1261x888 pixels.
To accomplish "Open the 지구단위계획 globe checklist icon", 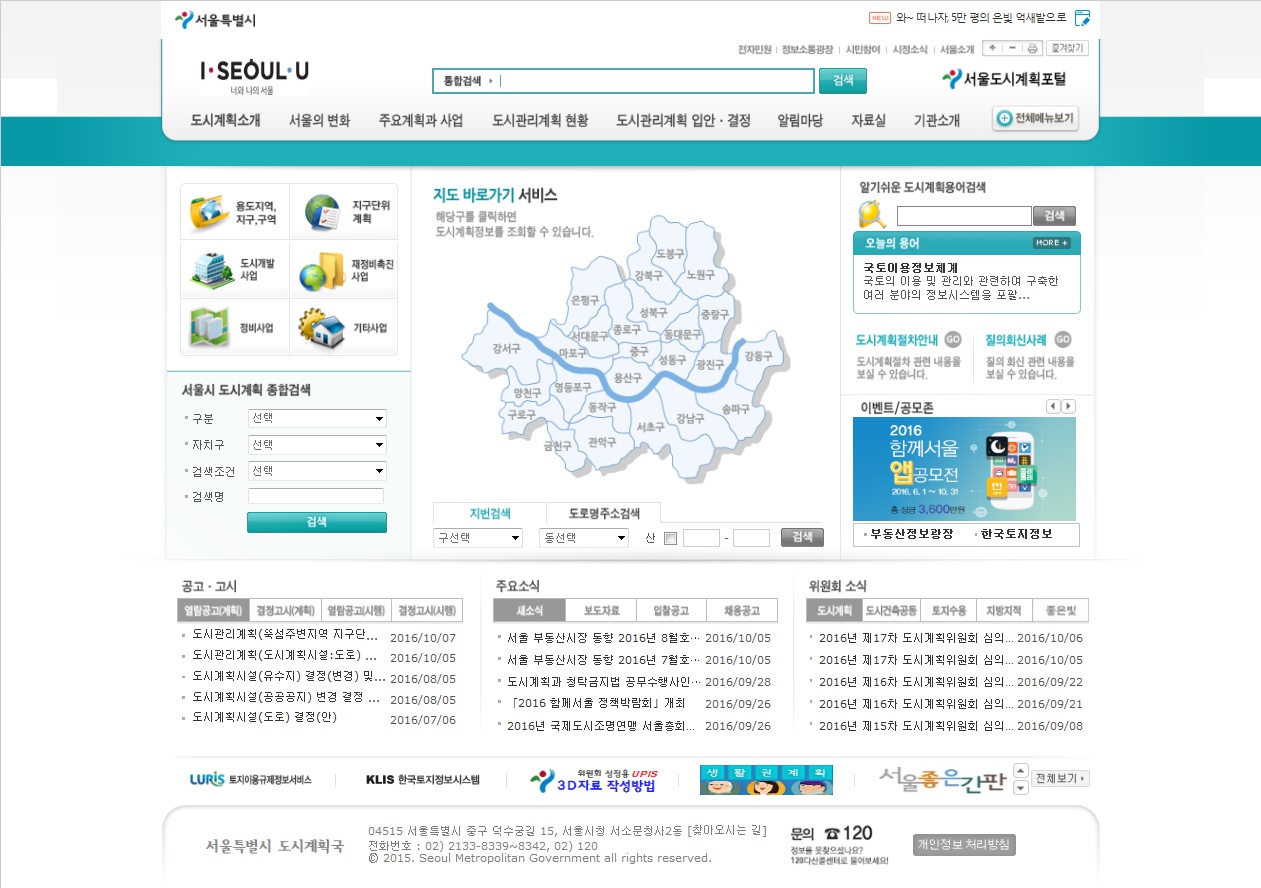I will 322,211.
